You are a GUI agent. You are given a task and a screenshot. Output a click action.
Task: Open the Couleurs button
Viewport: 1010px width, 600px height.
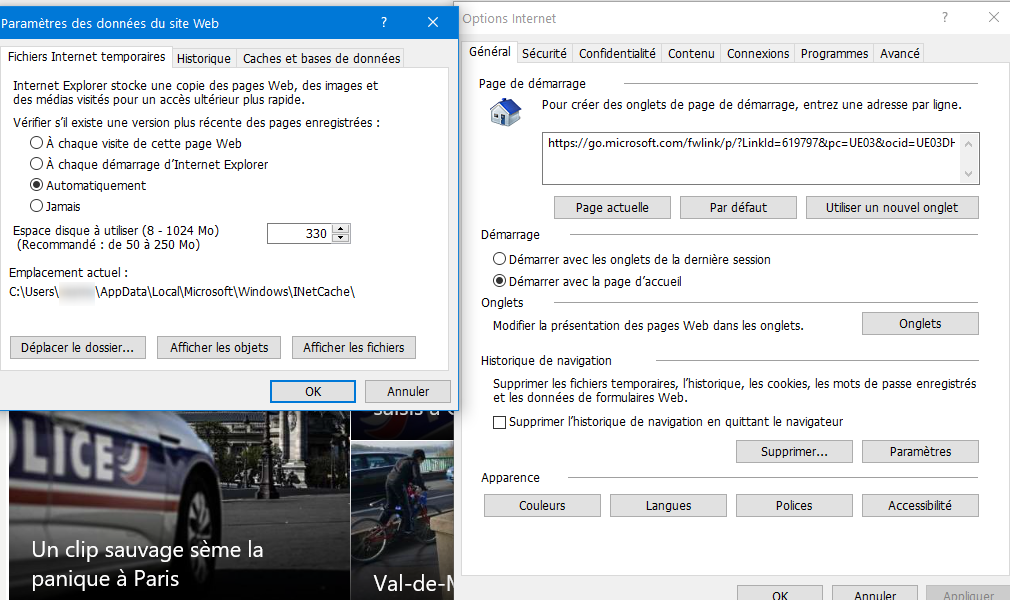(542, 505)
